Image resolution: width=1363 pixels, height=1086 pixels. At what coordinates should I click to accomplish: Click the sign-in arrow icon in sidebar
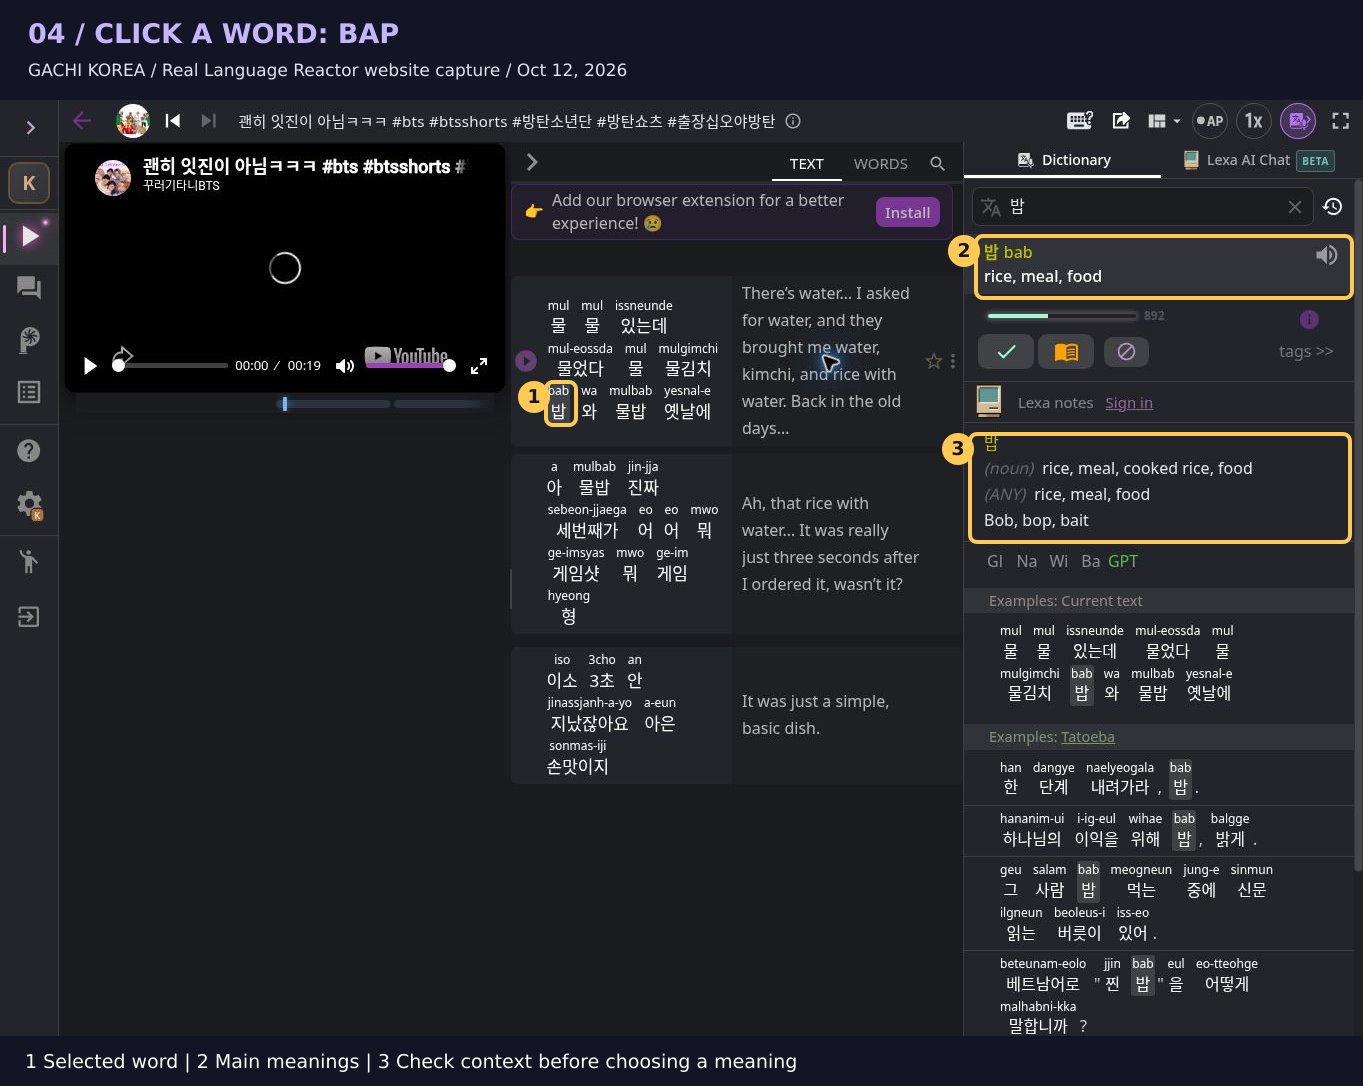[x=29, y=616]
